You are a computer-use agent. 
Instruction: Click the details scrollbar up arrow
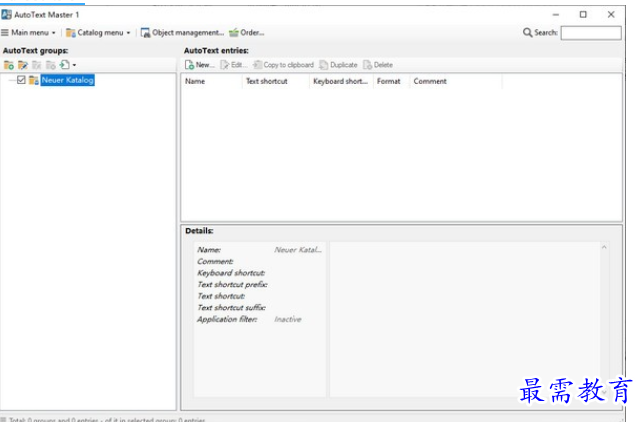(604, 247)
